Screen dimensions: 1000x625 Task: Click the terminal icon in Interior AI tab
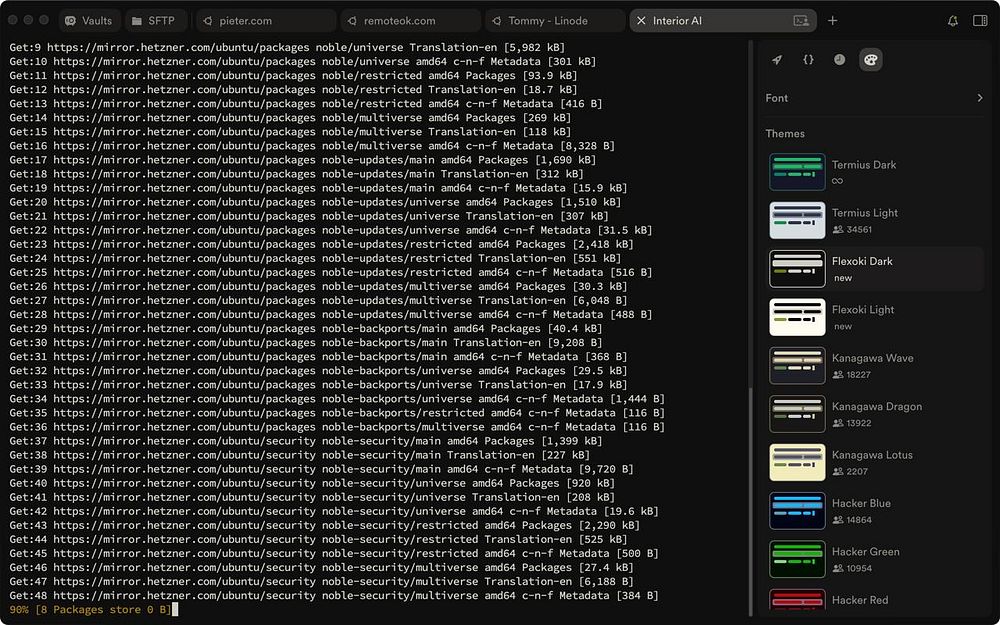tap(801, 20)
